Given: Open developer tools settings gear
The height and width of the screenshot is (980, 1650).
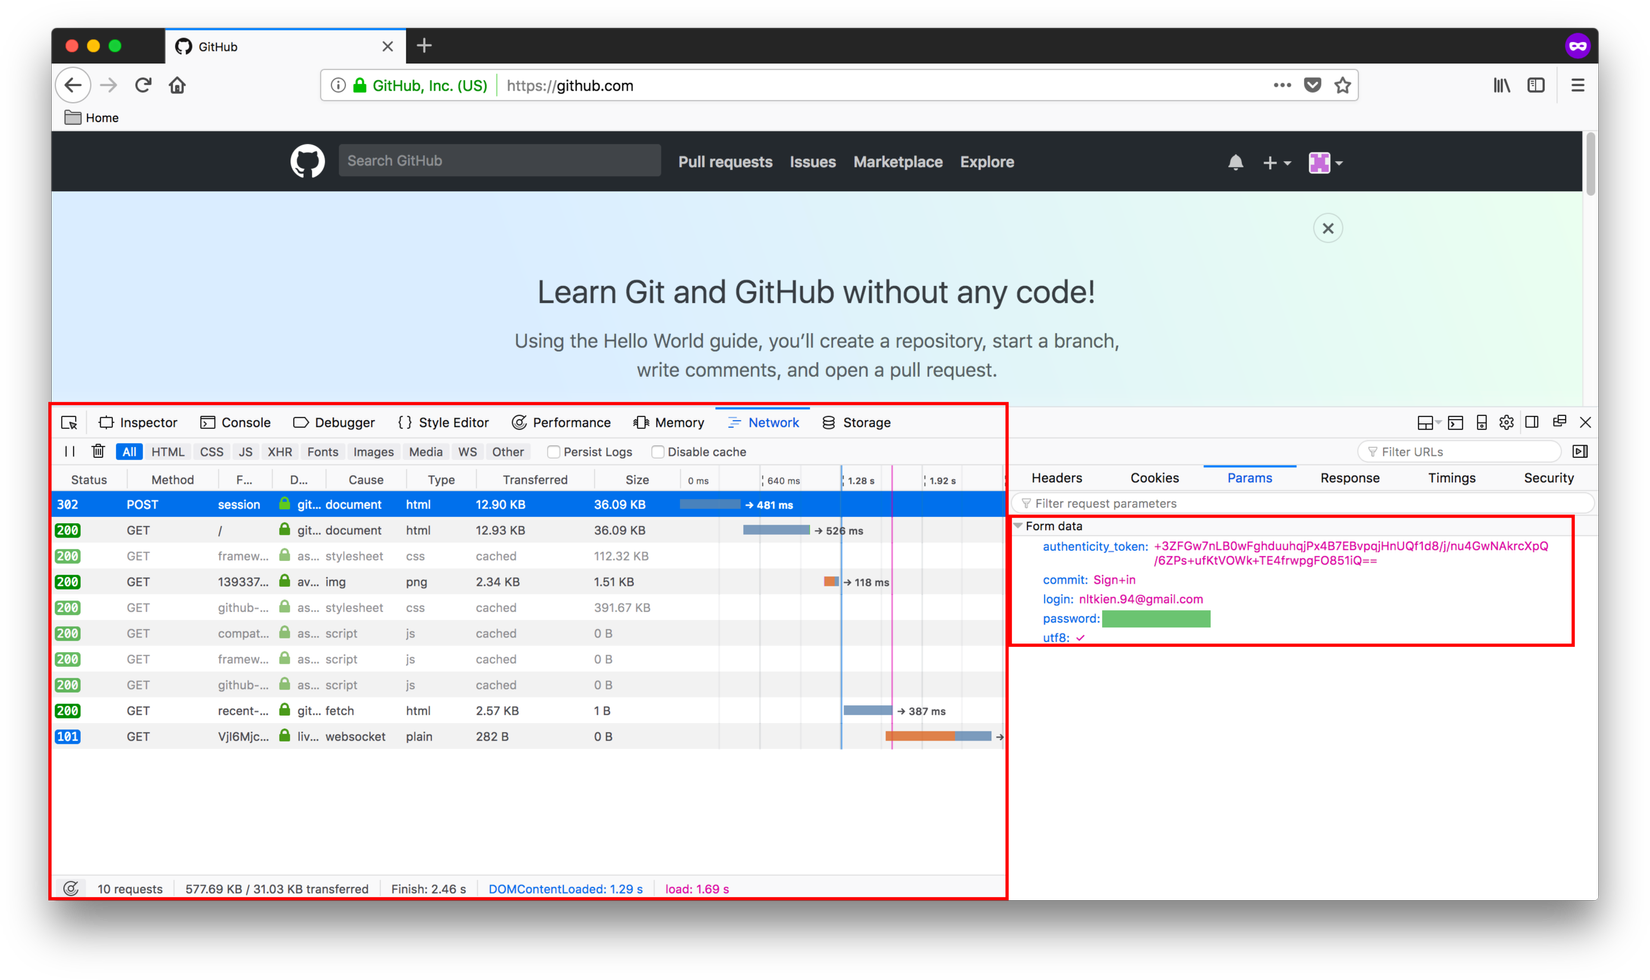Looking at the screenshot, I should (x=1506, y=422).
